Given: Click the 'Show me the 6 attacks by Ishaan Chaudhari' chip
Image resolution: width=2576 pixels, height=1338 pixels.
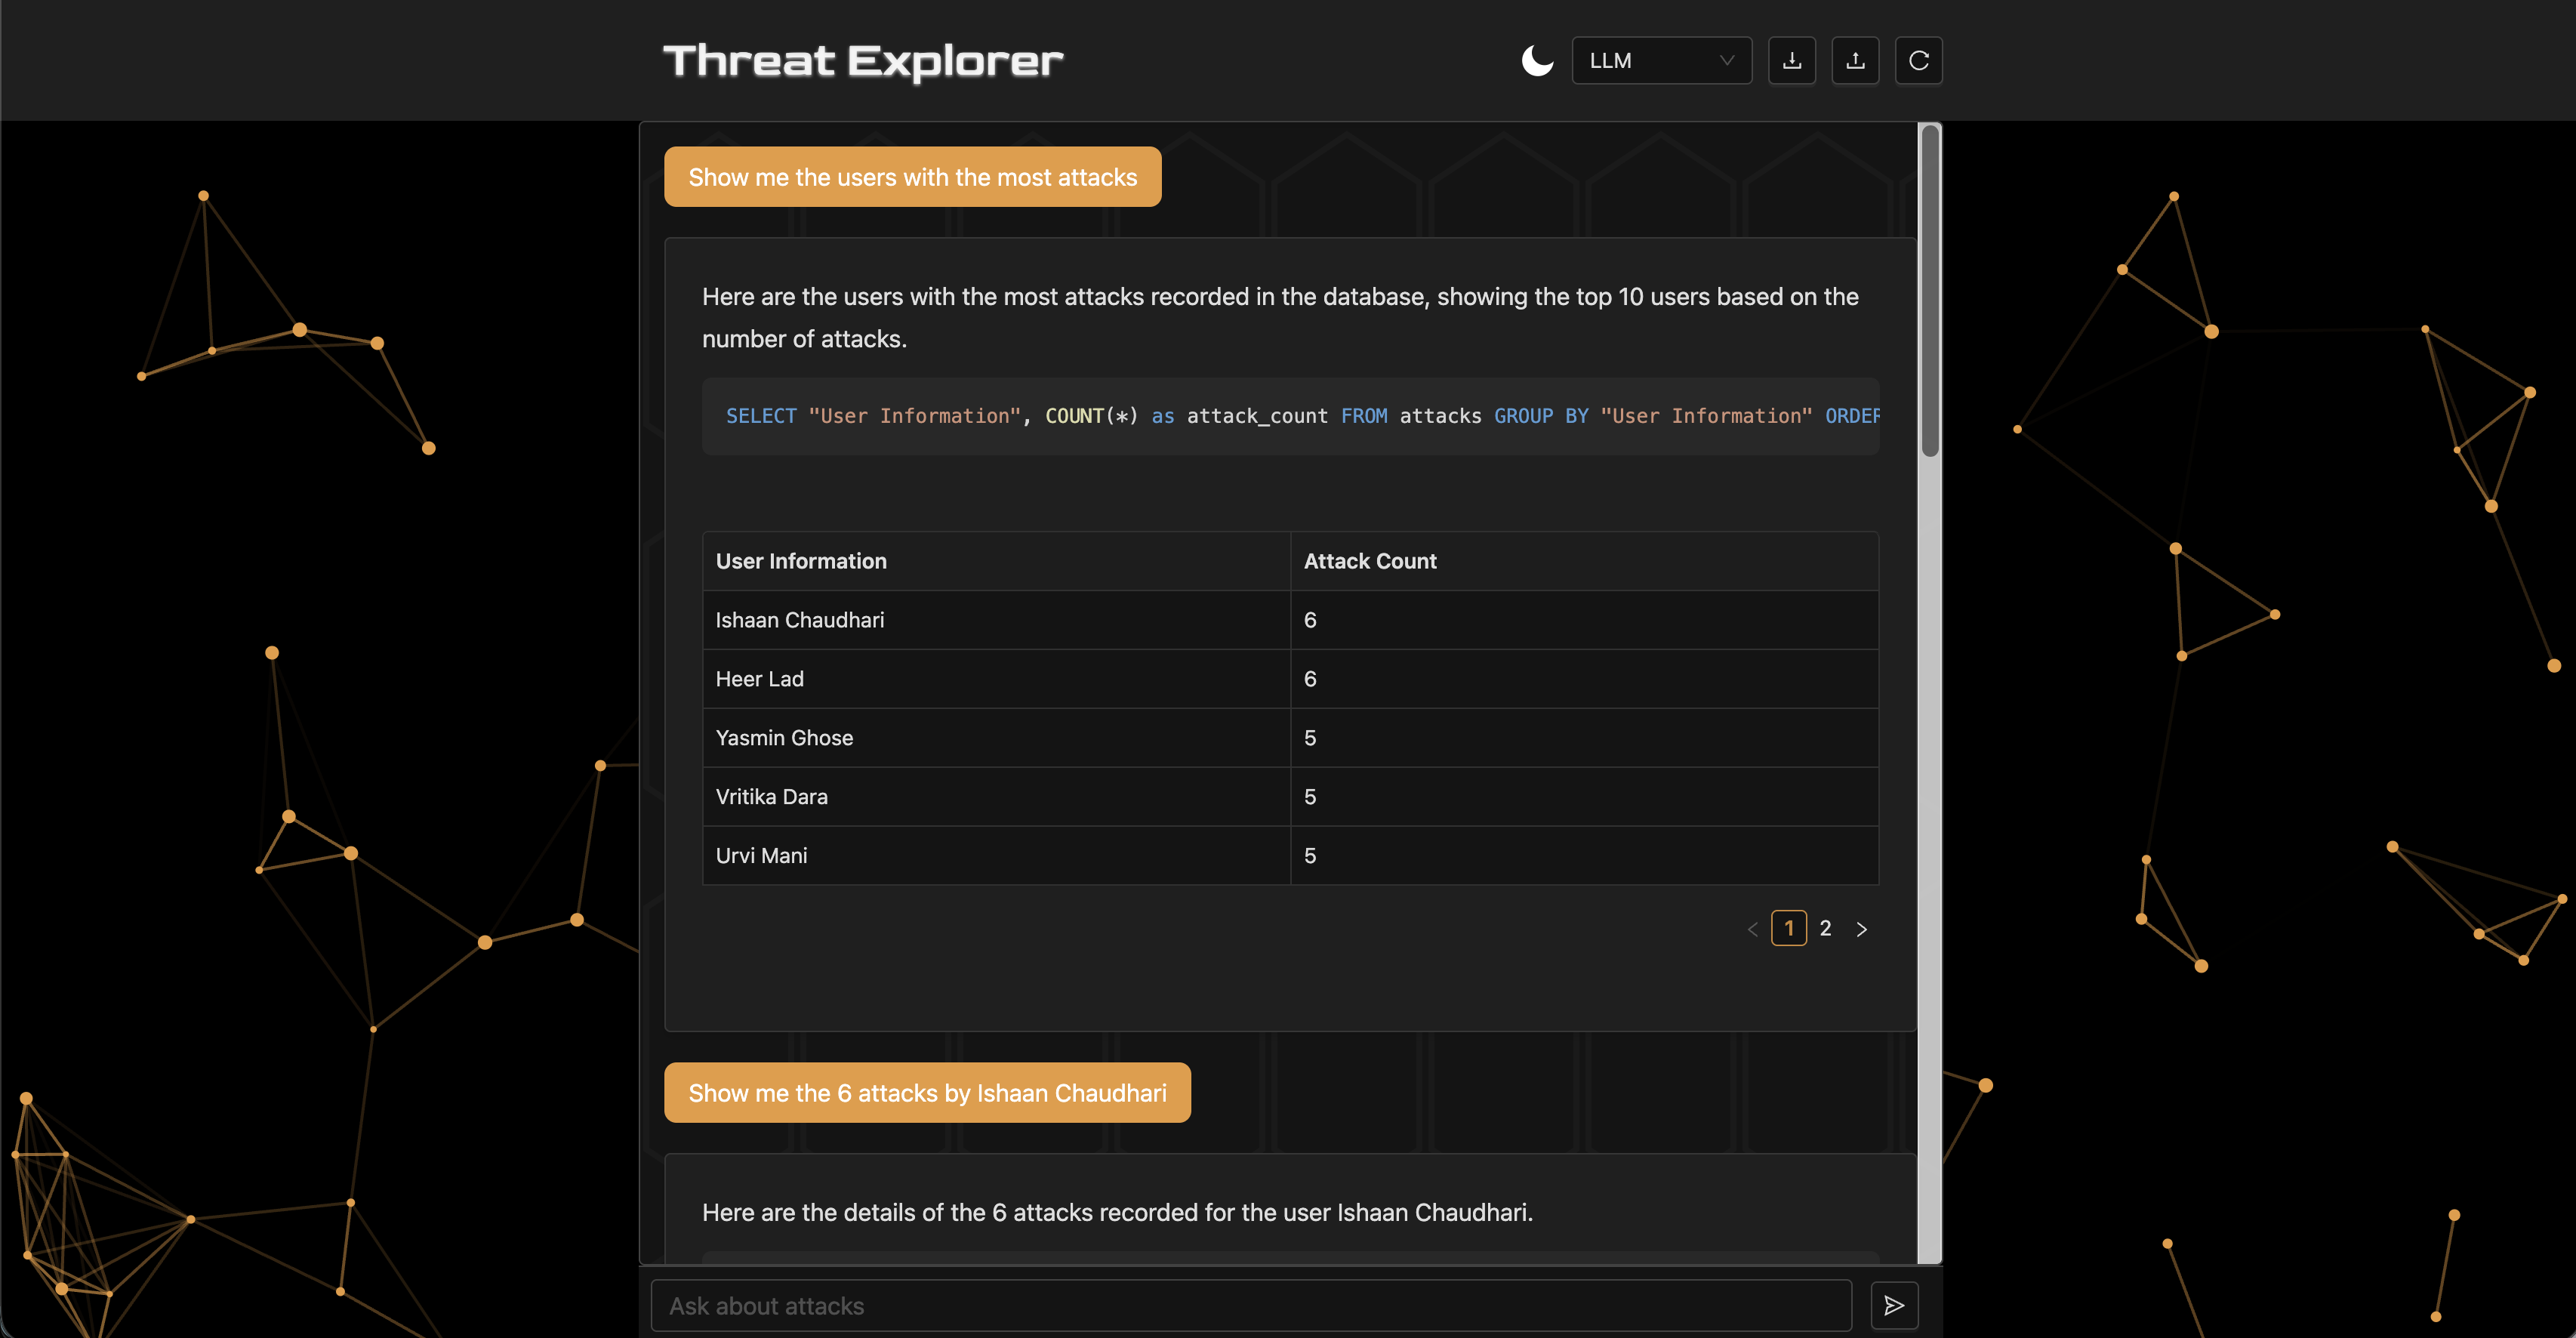Looking at the screenshot, I should pos(927,1092).
